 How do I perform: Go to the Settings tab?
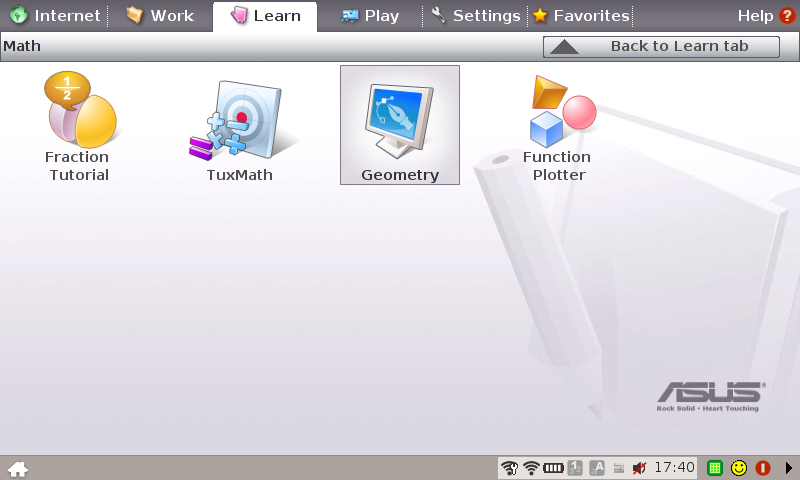pyautogui.click(x=475, y=16)
